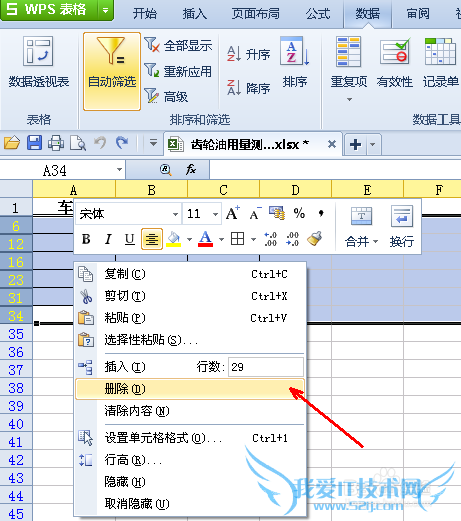Switch to the 审阅 ribbon tab
The width and height of the screenshot is (461, 521).
tap(418, 13)
